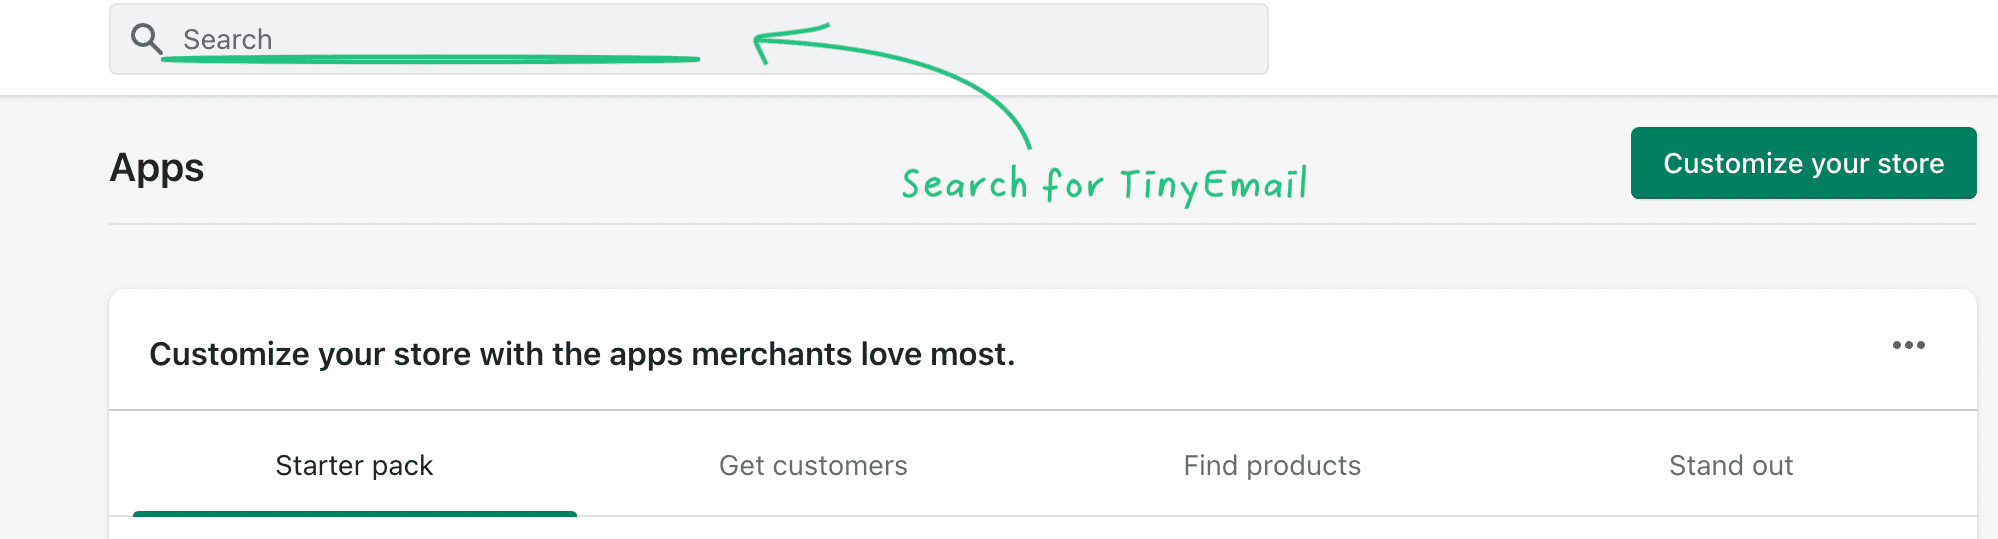Image resolution: width=1998 pixels, height=539 pixels.
Task: Click the green active indicator under Starter pack
Action: 354,514
